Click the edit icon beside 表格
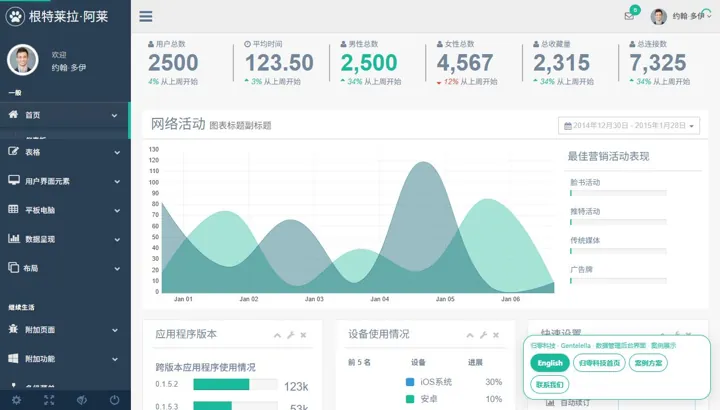The image size is (720, 410). tap(13, 151)
